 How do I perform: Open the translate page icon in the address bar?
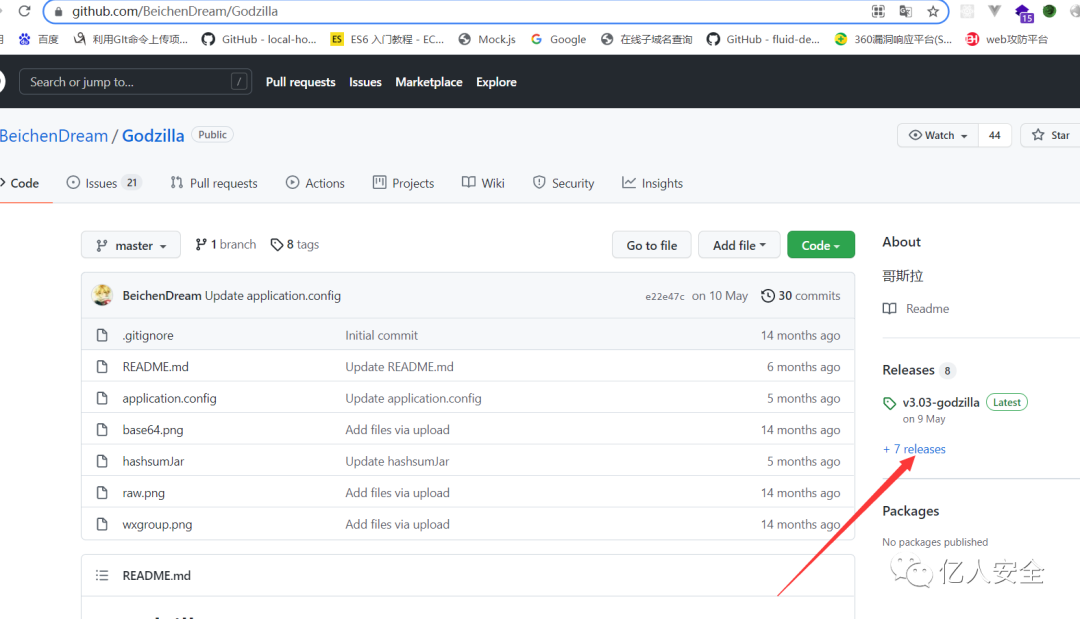coord(906,12)
